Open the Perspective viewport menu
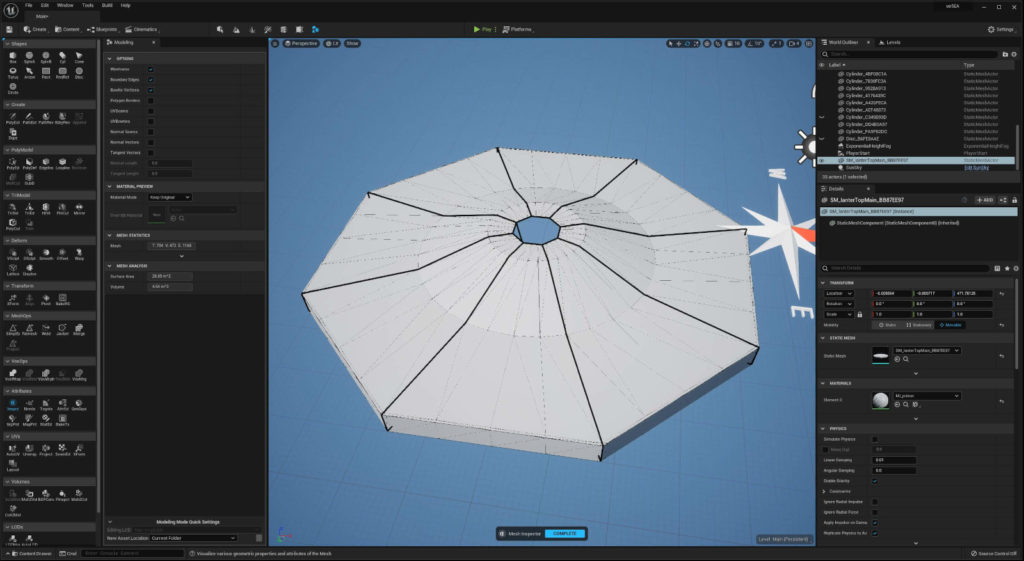The height and width of the screenshot is (561, 1024). [301, 44]
